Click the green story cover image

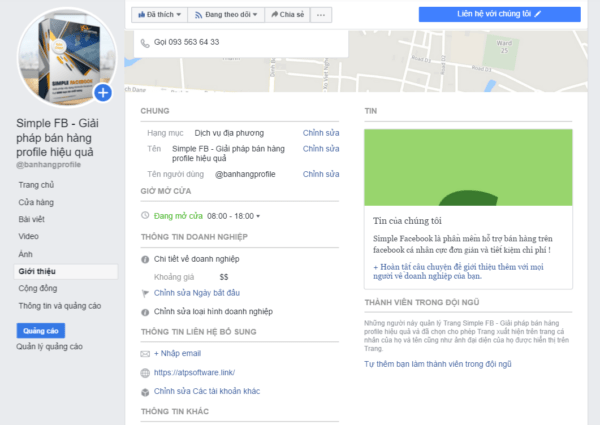coord(468,168)
